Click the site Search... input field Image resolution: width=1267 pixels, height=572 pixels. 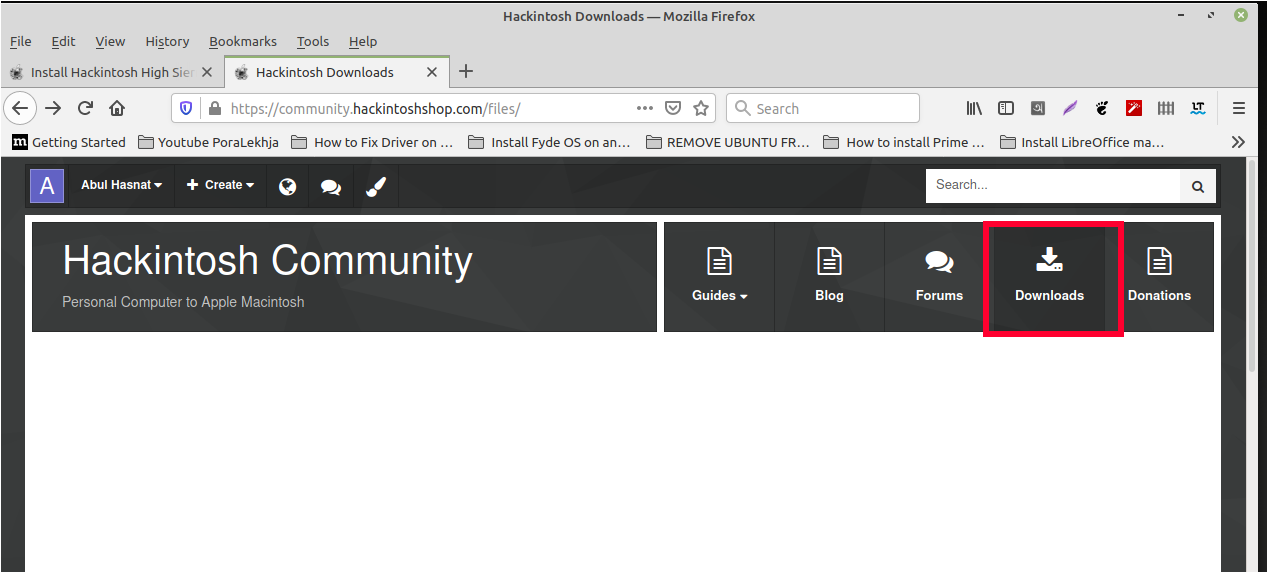(1053, 185)
